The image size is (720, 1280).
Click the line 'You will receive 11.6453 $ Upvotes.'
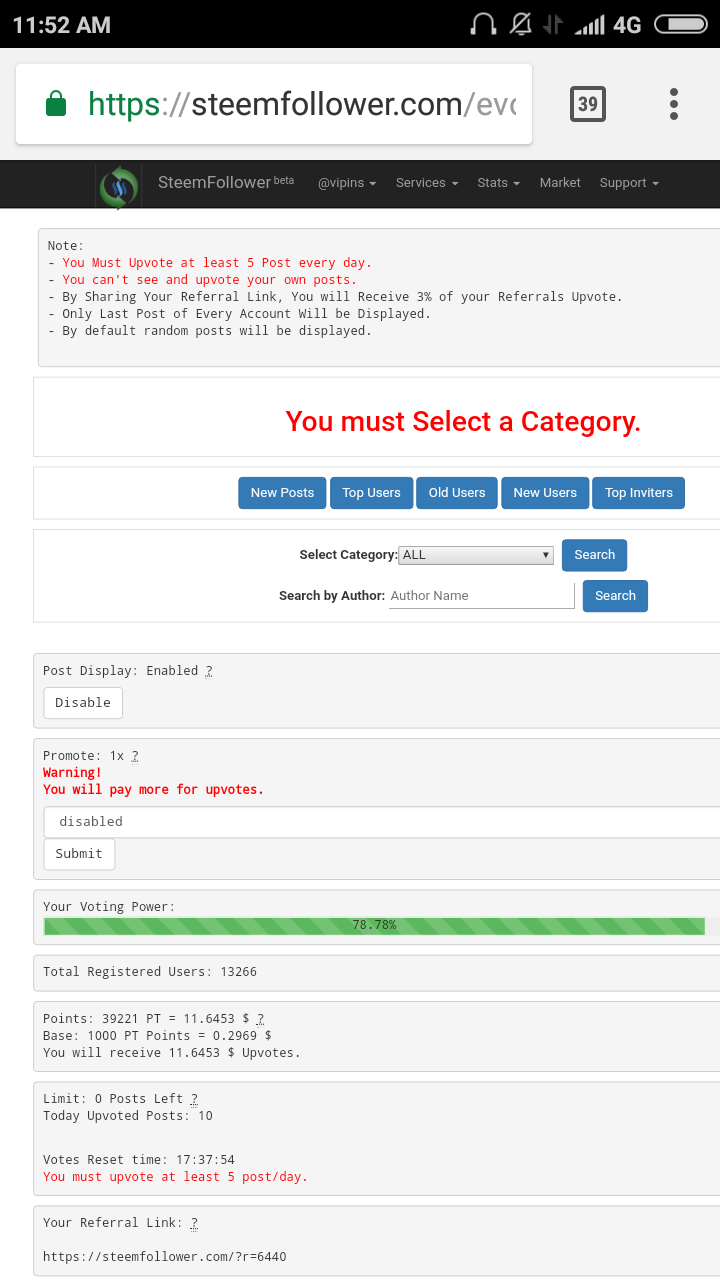pyautogui.click(x=172, y=1053)
